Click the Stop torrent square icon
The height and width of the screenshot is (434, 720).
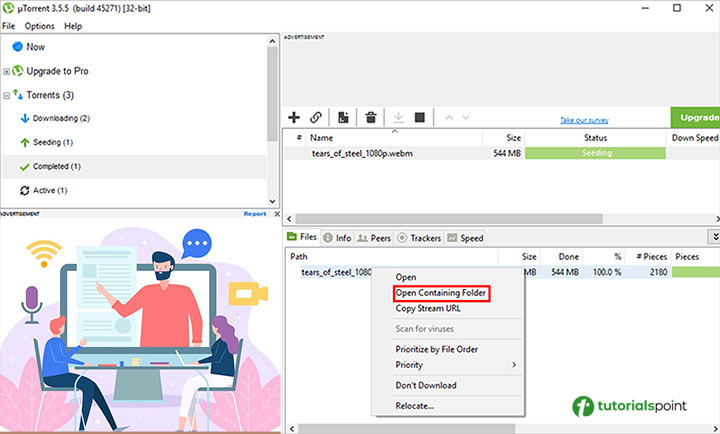(420, 118)
